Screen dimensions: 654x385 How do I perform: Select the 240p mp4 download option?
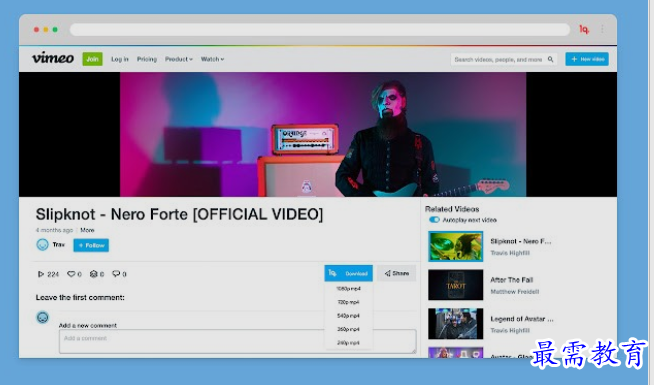349,343
